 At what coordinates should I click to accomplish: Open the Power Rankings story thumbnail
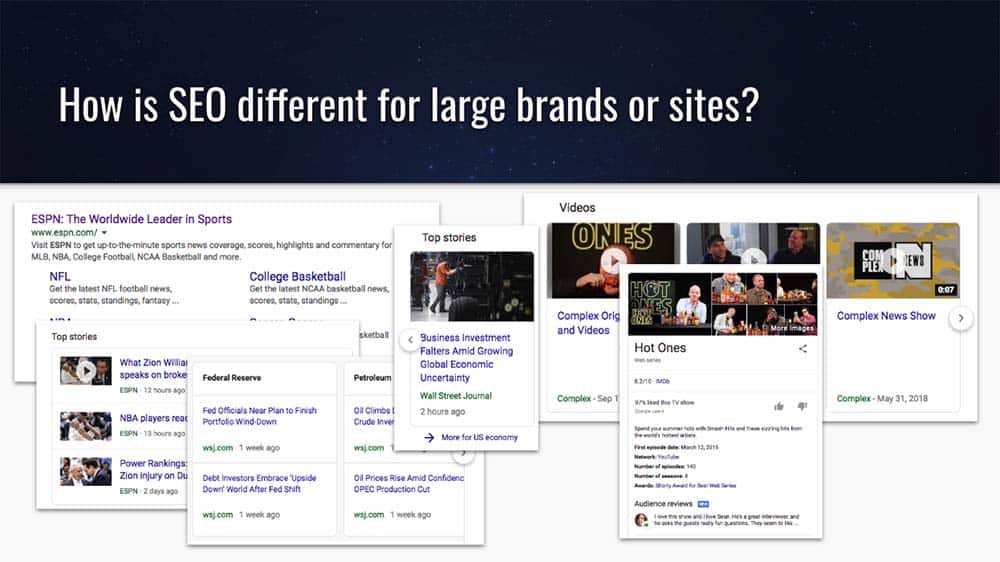tap(85, 471)
